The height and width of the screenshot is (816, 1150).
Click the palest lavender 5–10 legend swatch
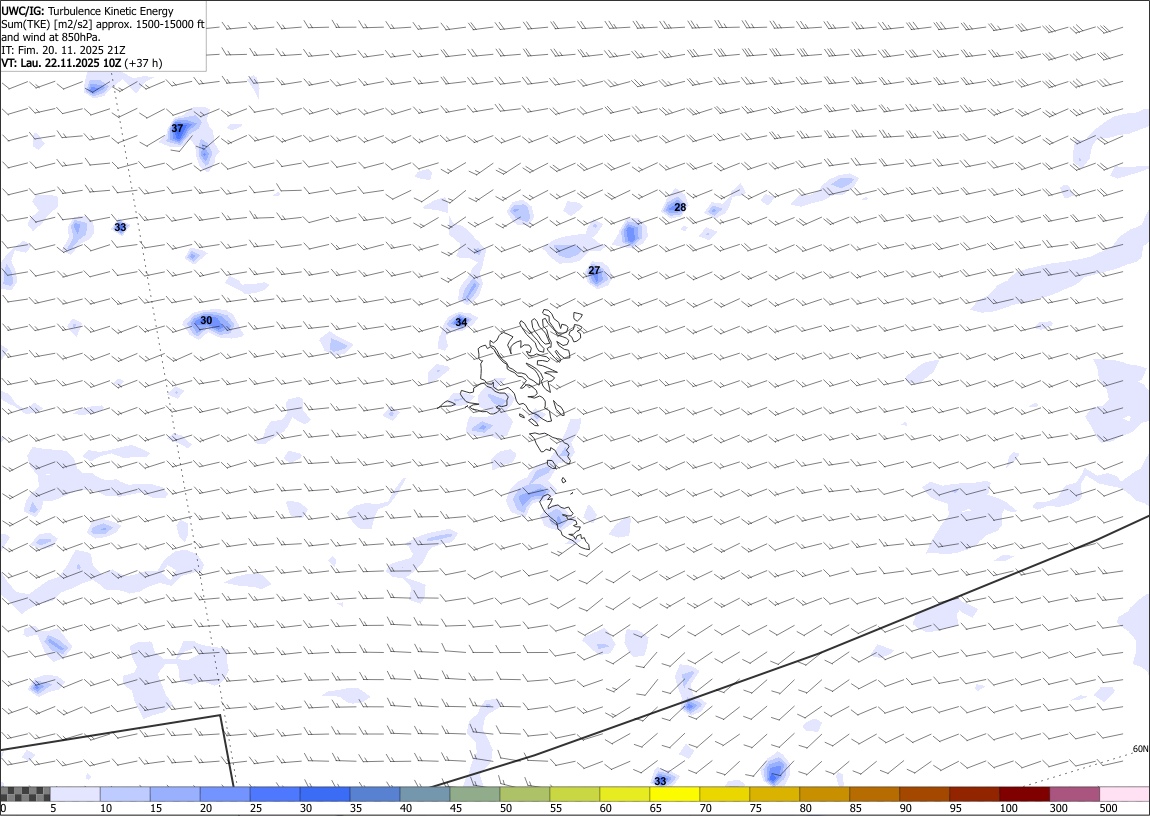click(76, 794)
